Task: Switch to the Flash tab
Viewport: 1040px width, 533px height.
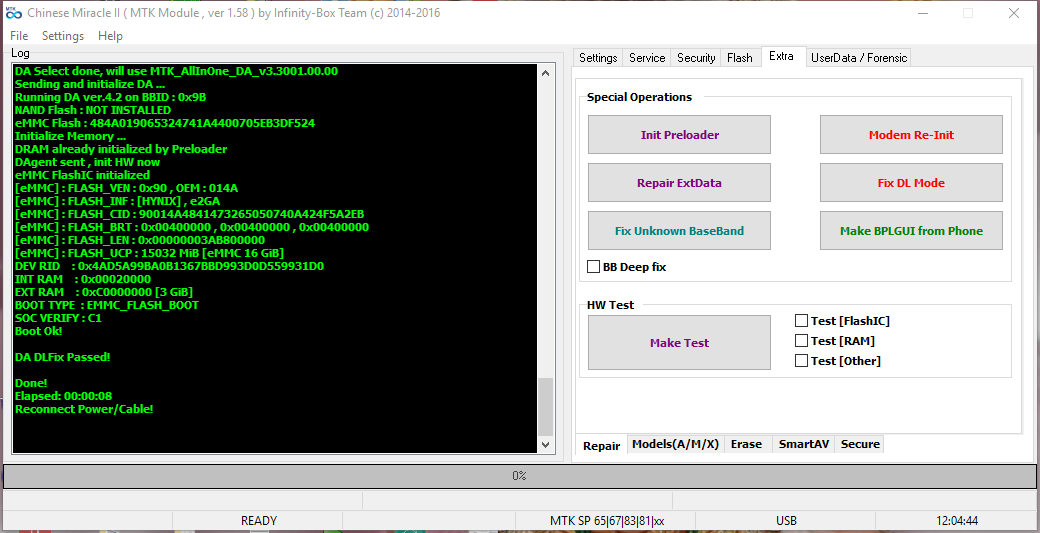Action: click(x=740, y=58)
